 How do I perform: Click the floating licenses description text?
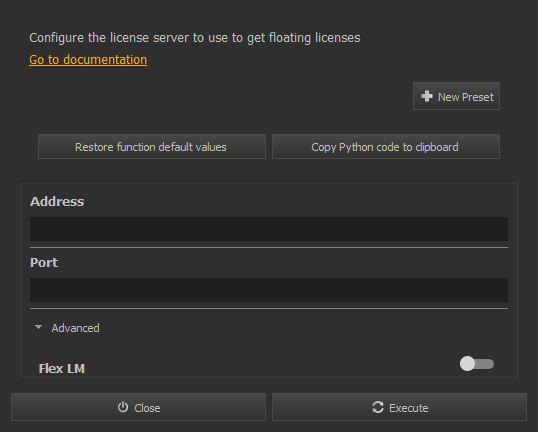[x=195, y=38]
